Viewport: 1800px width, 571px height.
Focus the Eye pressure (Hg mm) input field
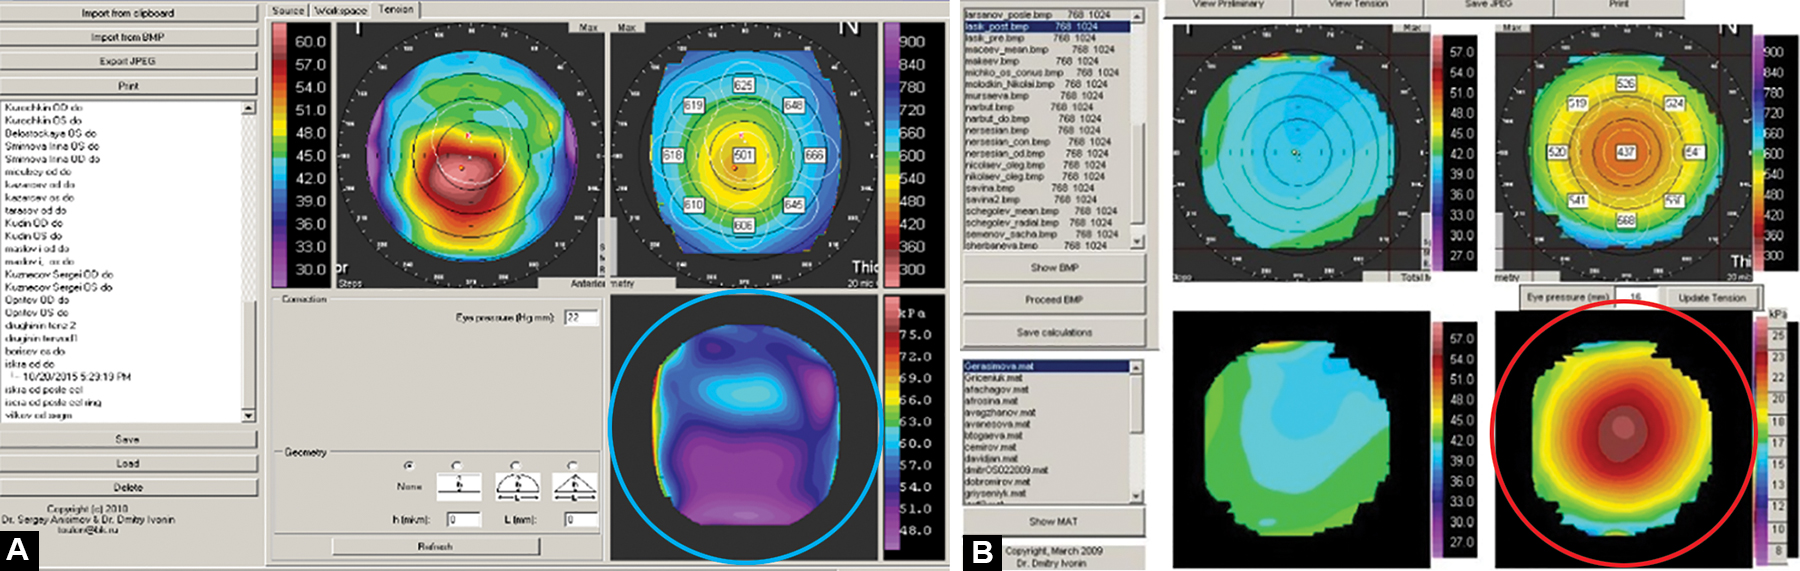[581, 317]
